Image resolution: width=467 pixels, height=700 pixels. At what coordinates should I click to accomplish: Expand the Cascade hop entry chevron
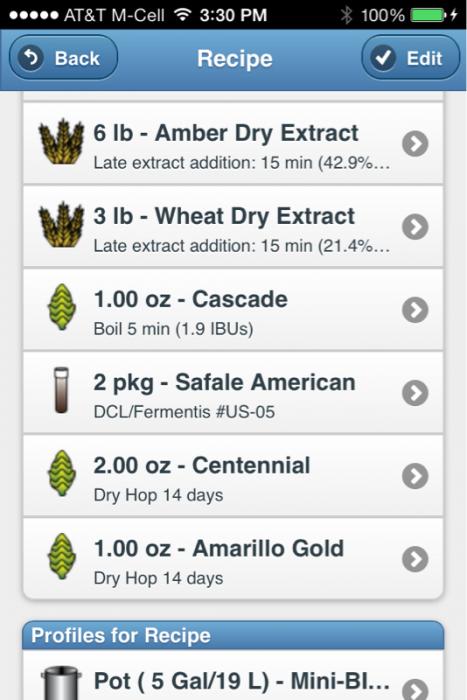(x=415, y=309)
